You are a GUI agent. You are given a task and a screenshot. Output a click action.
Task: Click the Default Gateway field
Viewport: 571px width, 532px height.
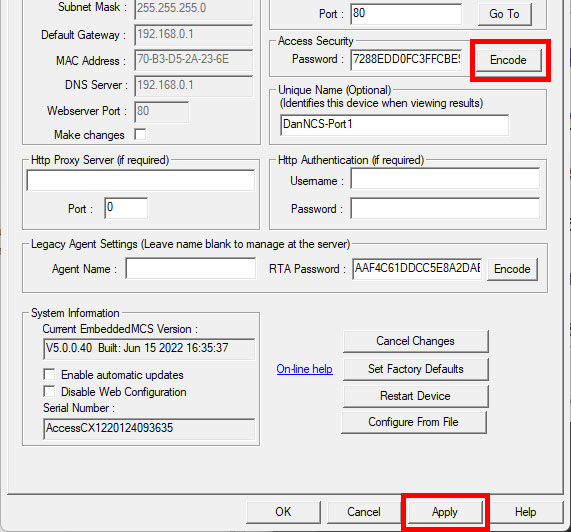coord(194,35)
